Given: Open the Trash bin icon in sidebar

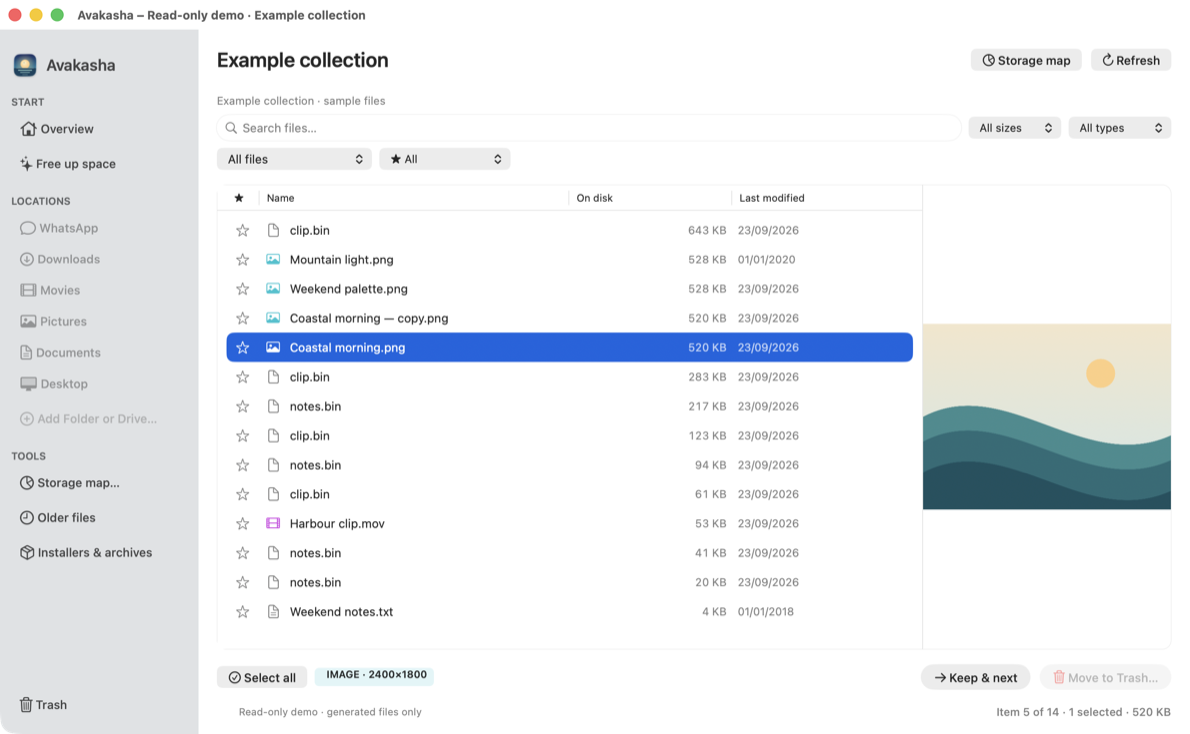Looking at the screenshot, I should [26, 704].
